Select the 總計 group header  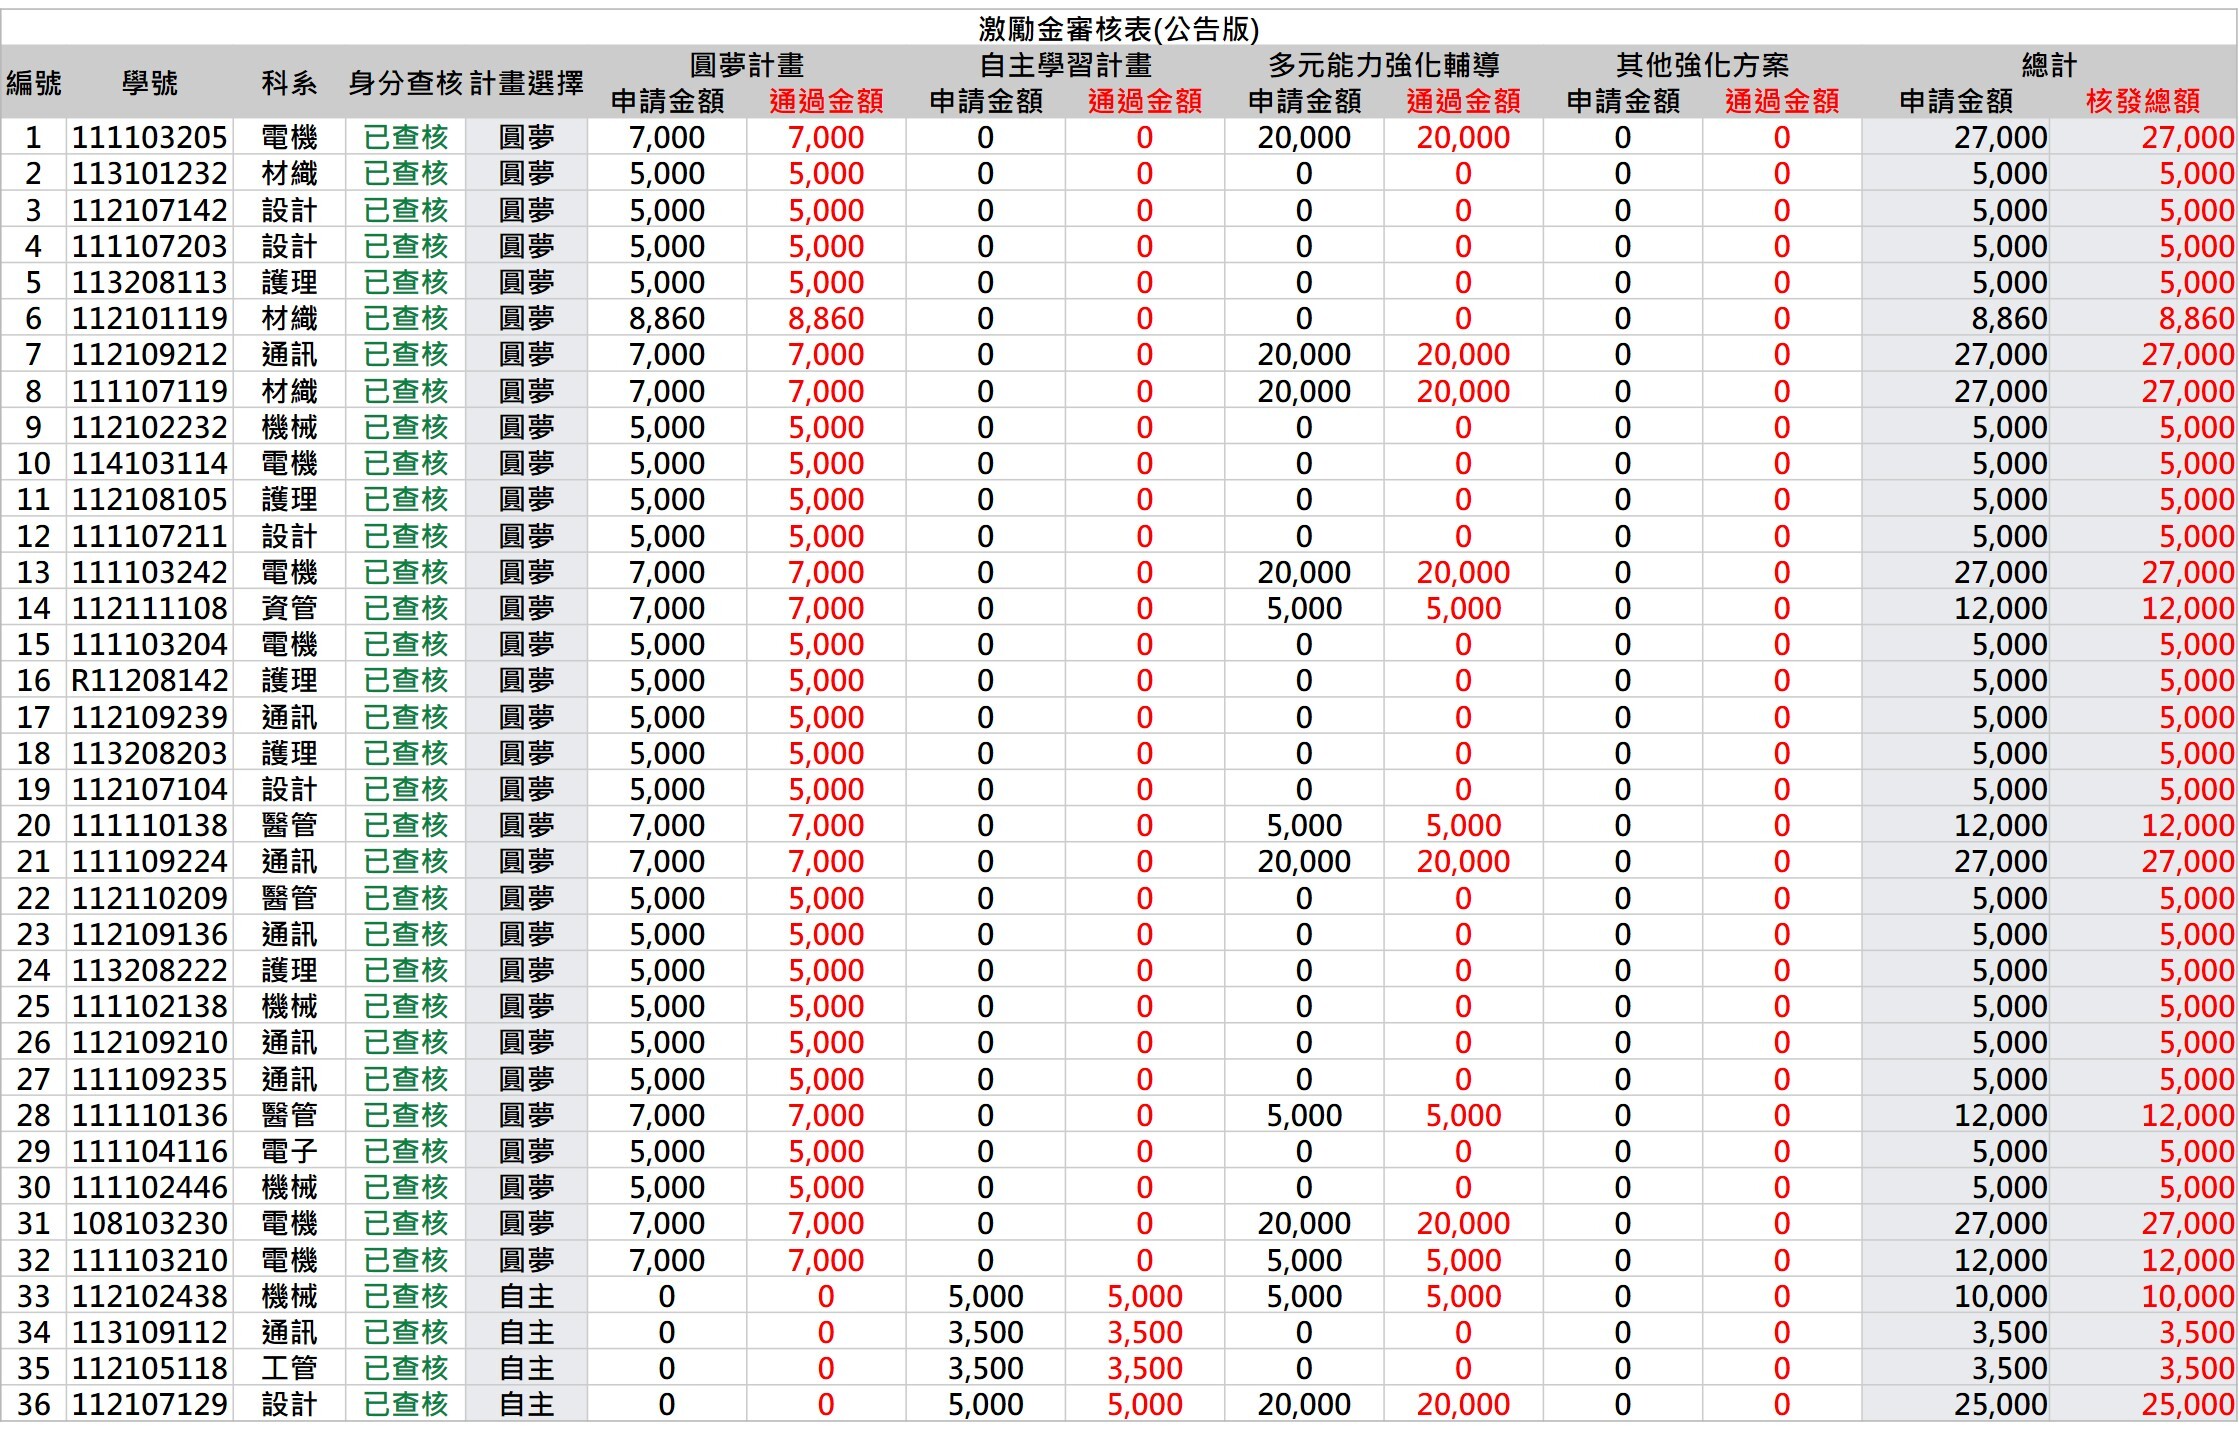point(2049,66)
